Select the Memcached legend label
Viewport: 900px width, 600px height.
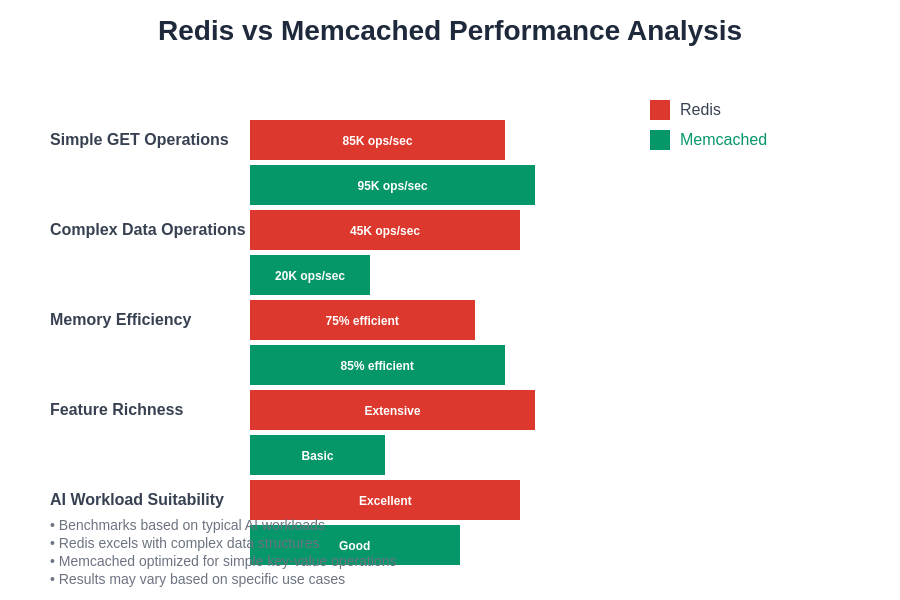(x=723, y=140)
